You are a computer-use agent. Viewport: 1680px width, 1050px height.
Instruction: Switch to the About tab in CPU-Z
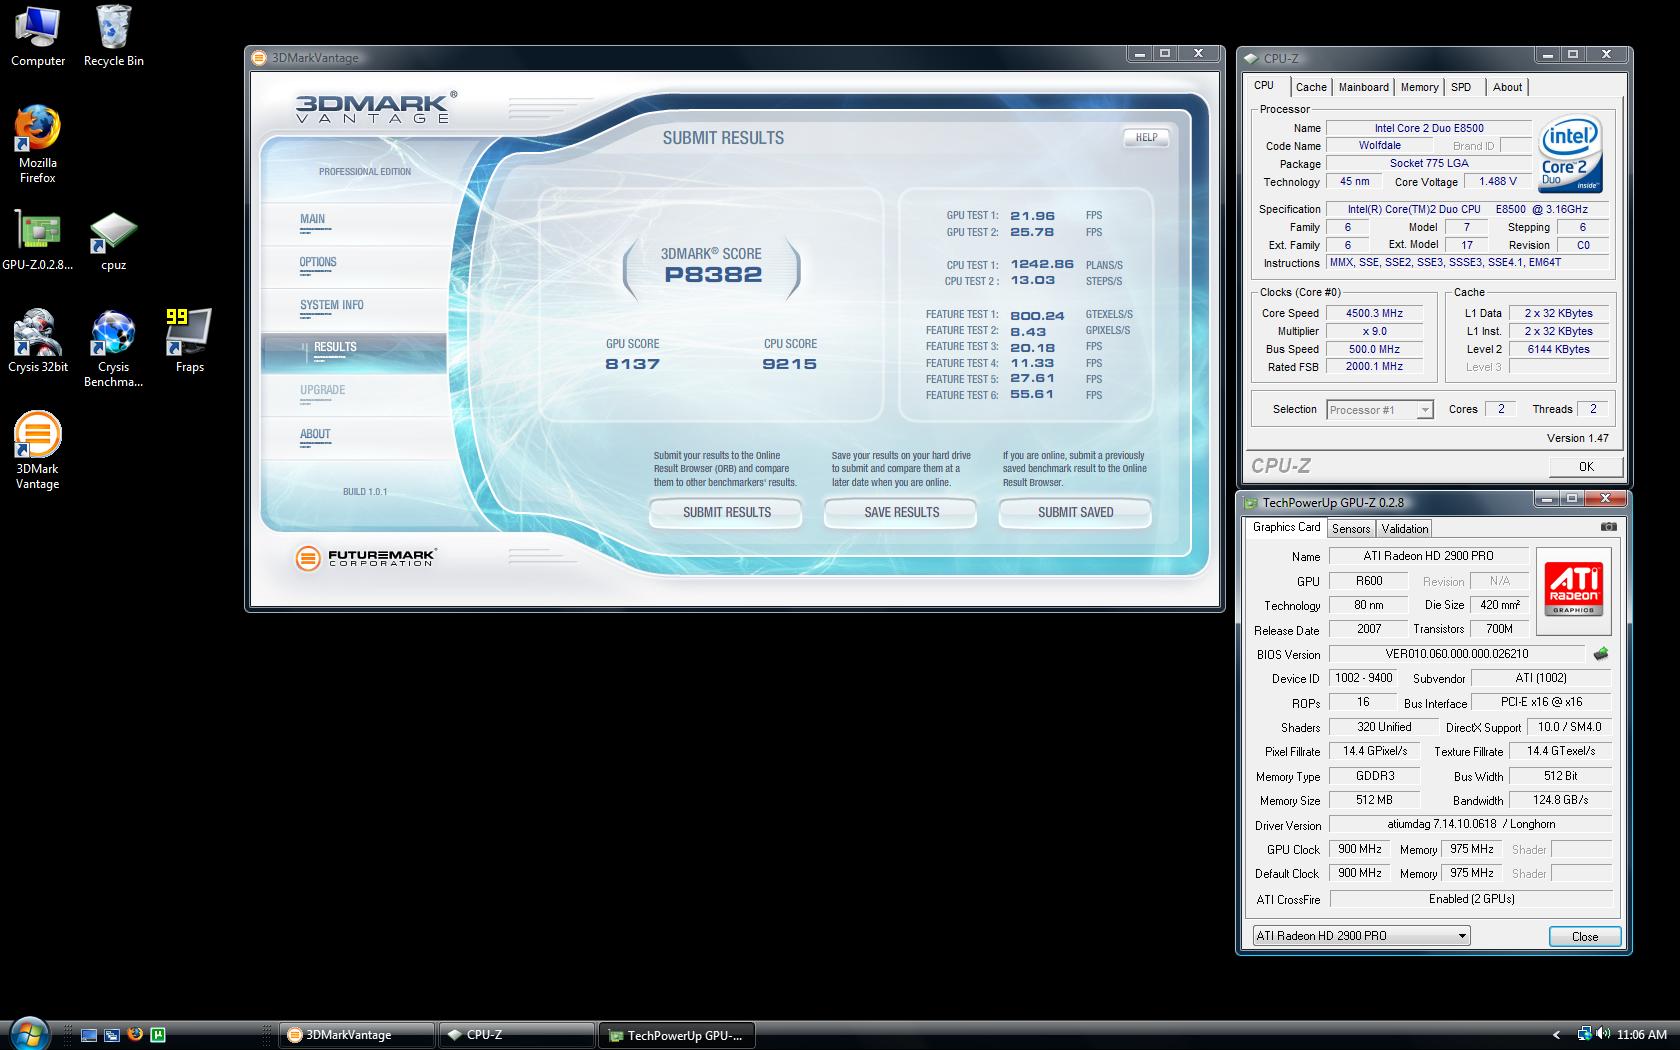(1507, 87)
